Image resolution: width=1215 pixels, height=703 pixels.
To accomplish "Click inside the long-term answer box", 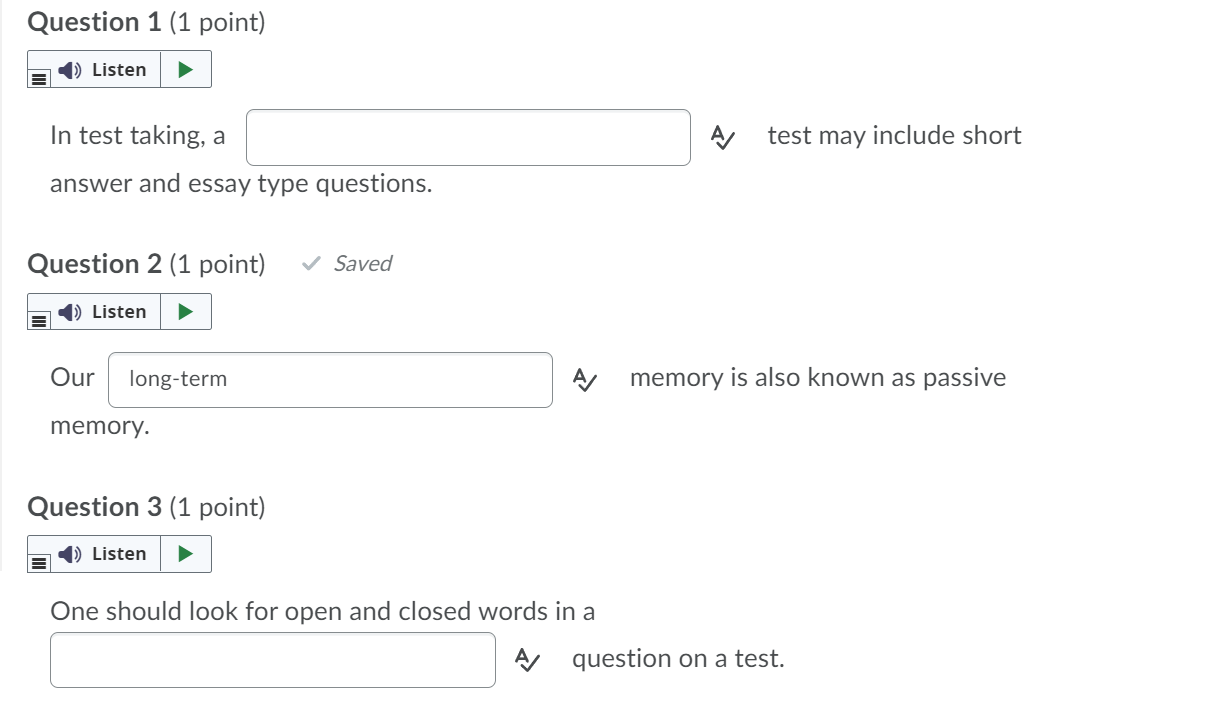I will point(330,380).
